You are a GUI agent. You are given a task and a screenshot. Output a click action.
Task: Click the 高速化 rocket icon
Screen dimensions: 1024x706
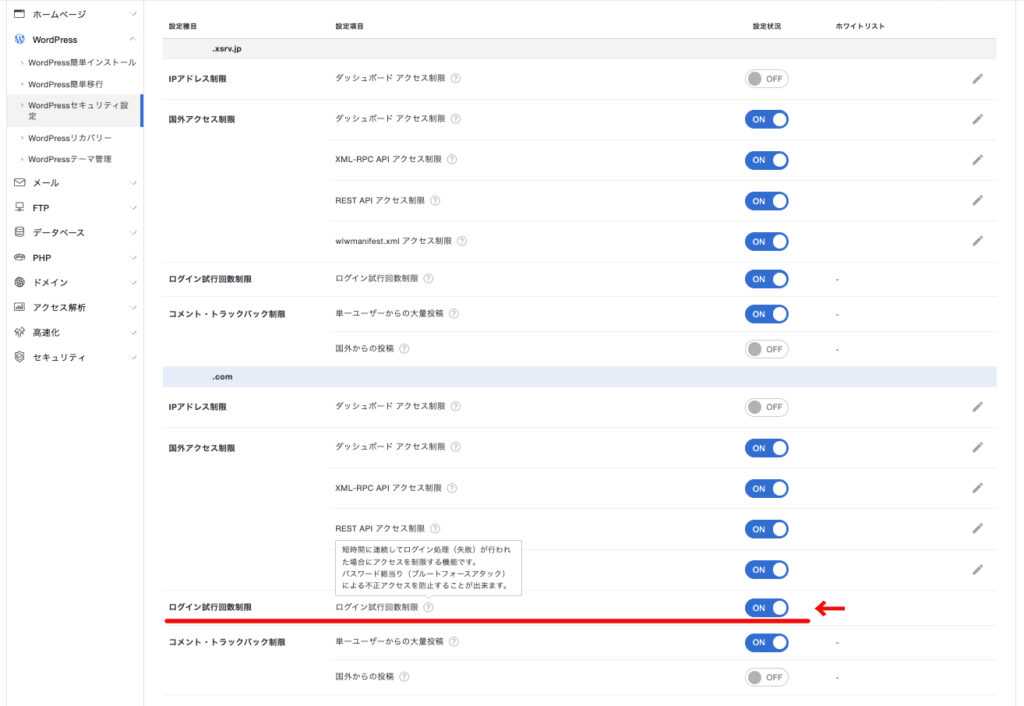(x=20, y=332)
